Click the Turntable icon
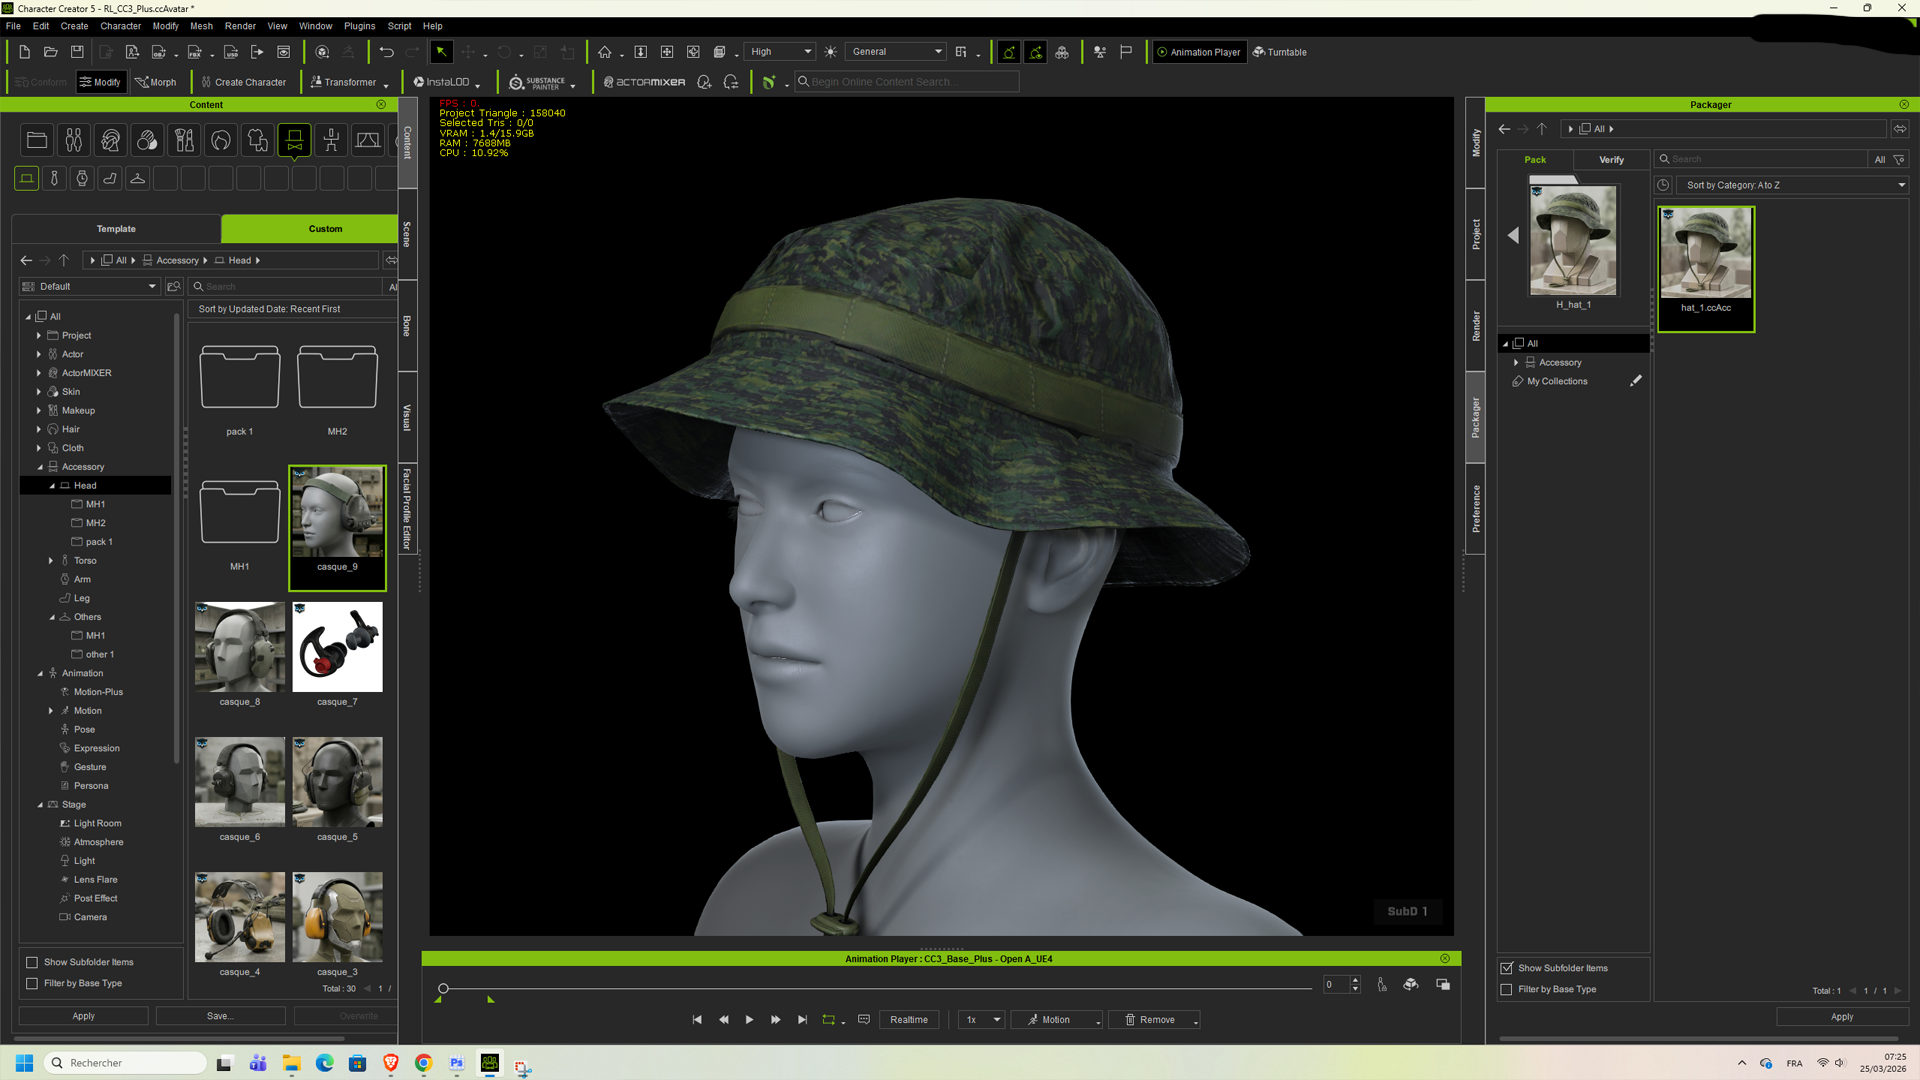Viewport: 1920px width, 1080px height. [x=1280, y=52]
